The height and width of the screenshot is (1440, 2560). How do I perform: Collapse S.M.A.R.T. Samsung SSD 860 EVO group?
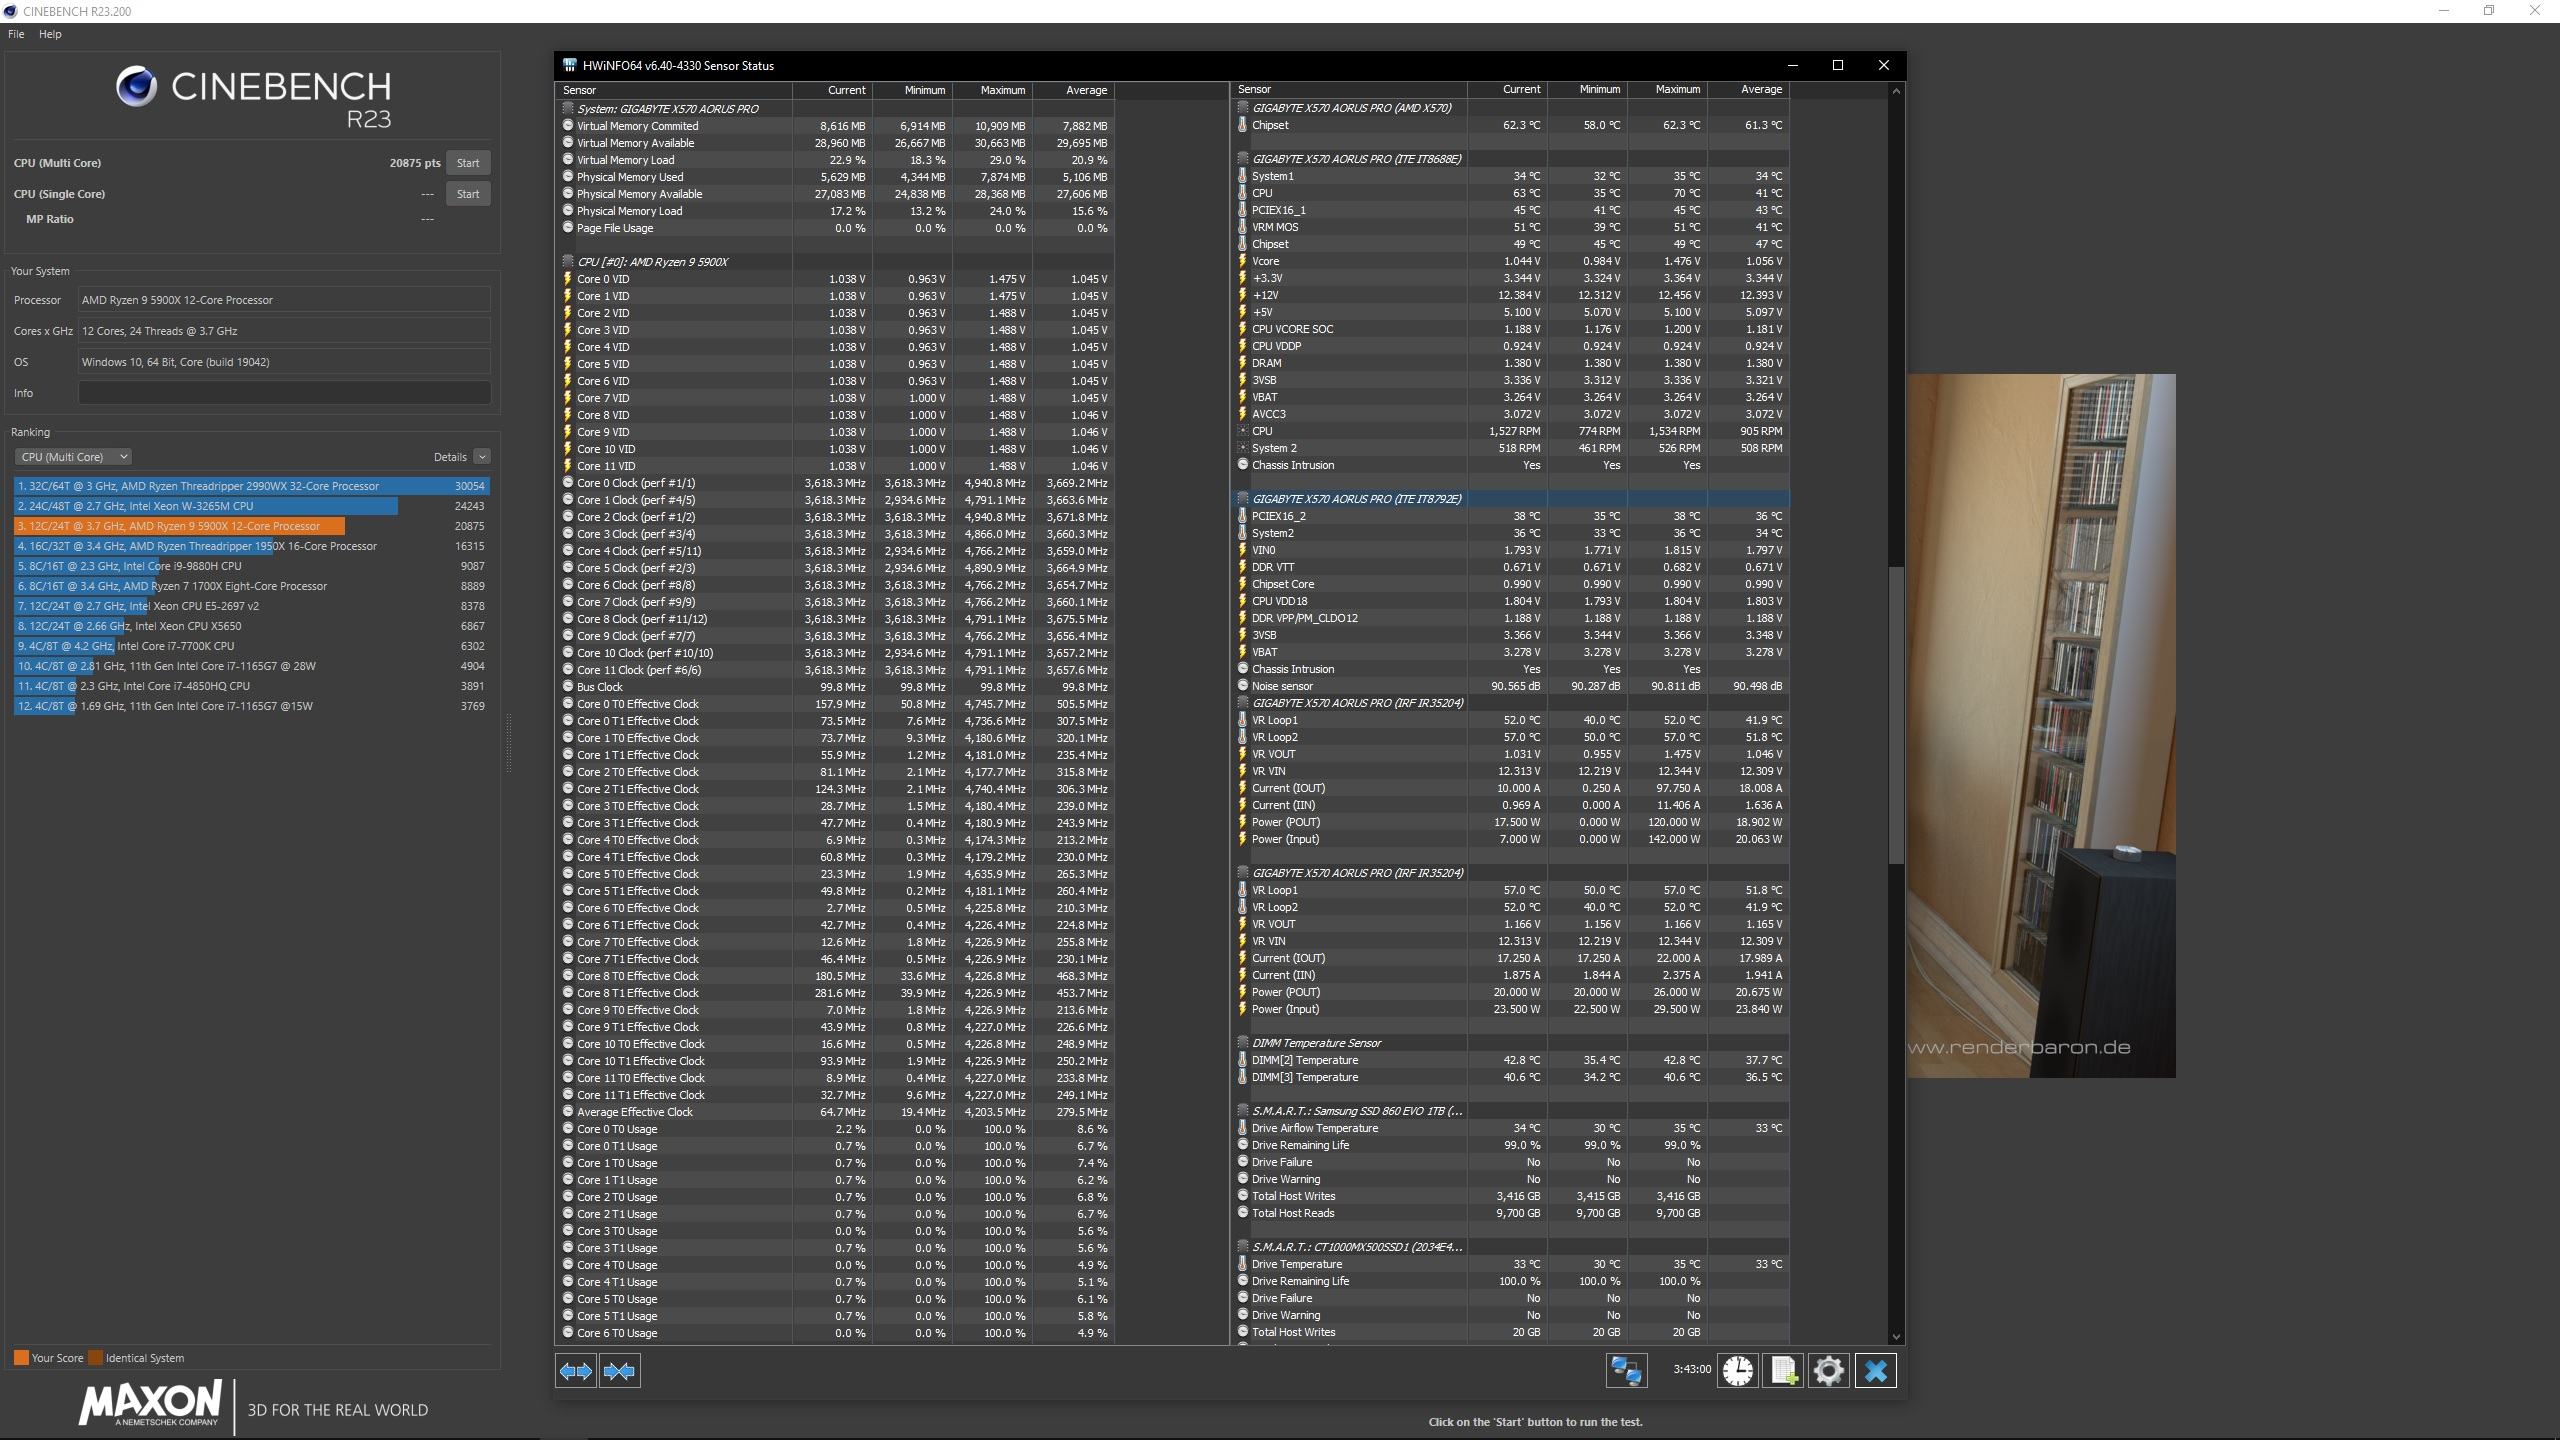point(1243,1111)
